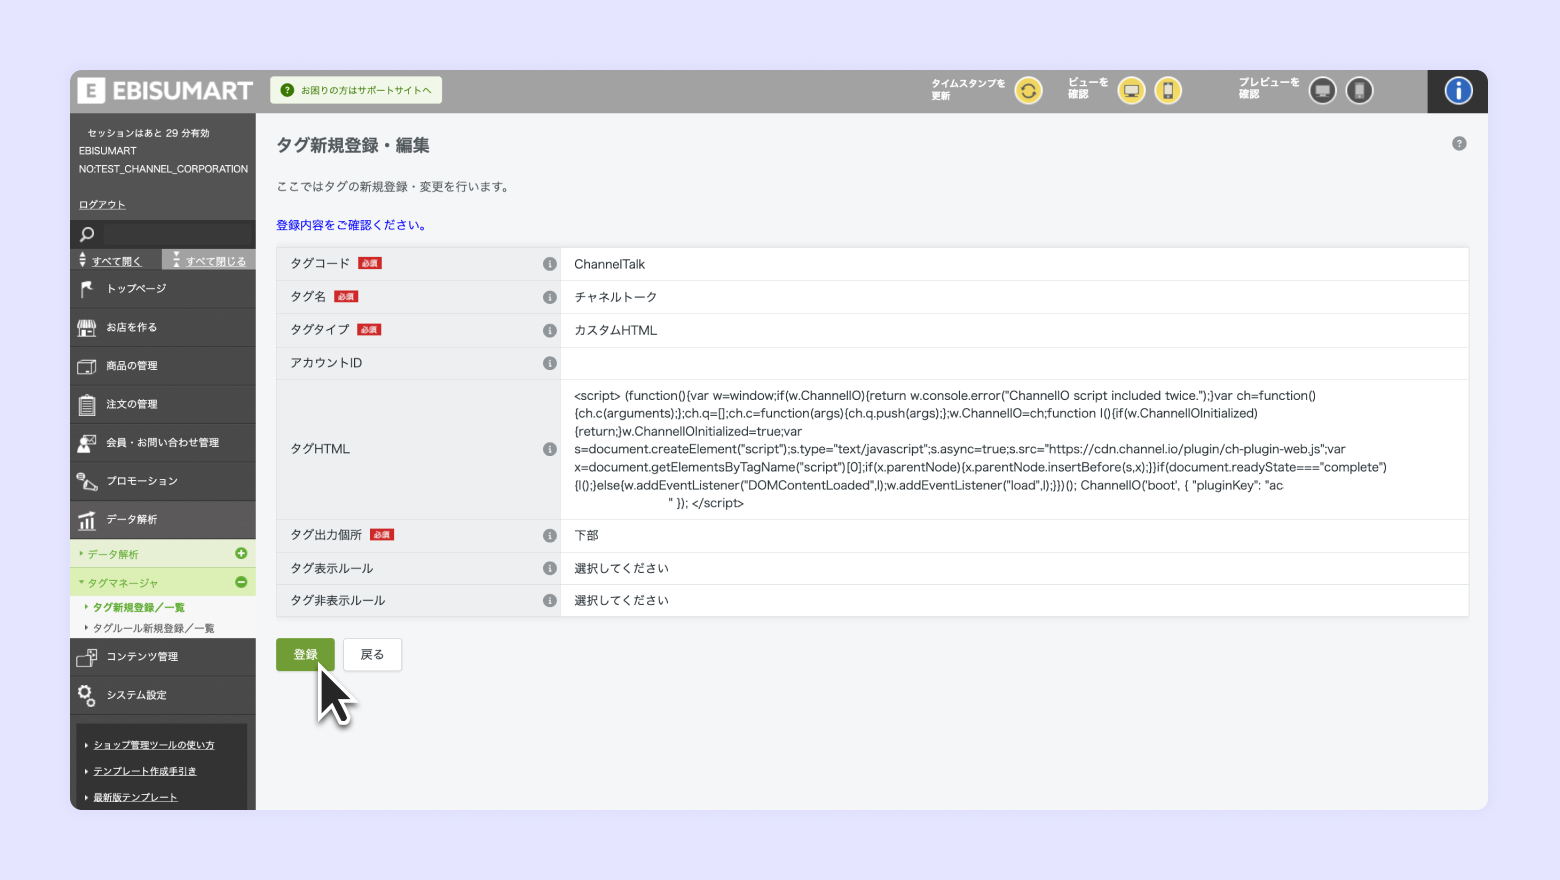The width and height of the screenshot is (1560, 880).
Task: Select タグルール新規登録/一覧 tree item
Action: pyautogui.click(x=153, y=628)
